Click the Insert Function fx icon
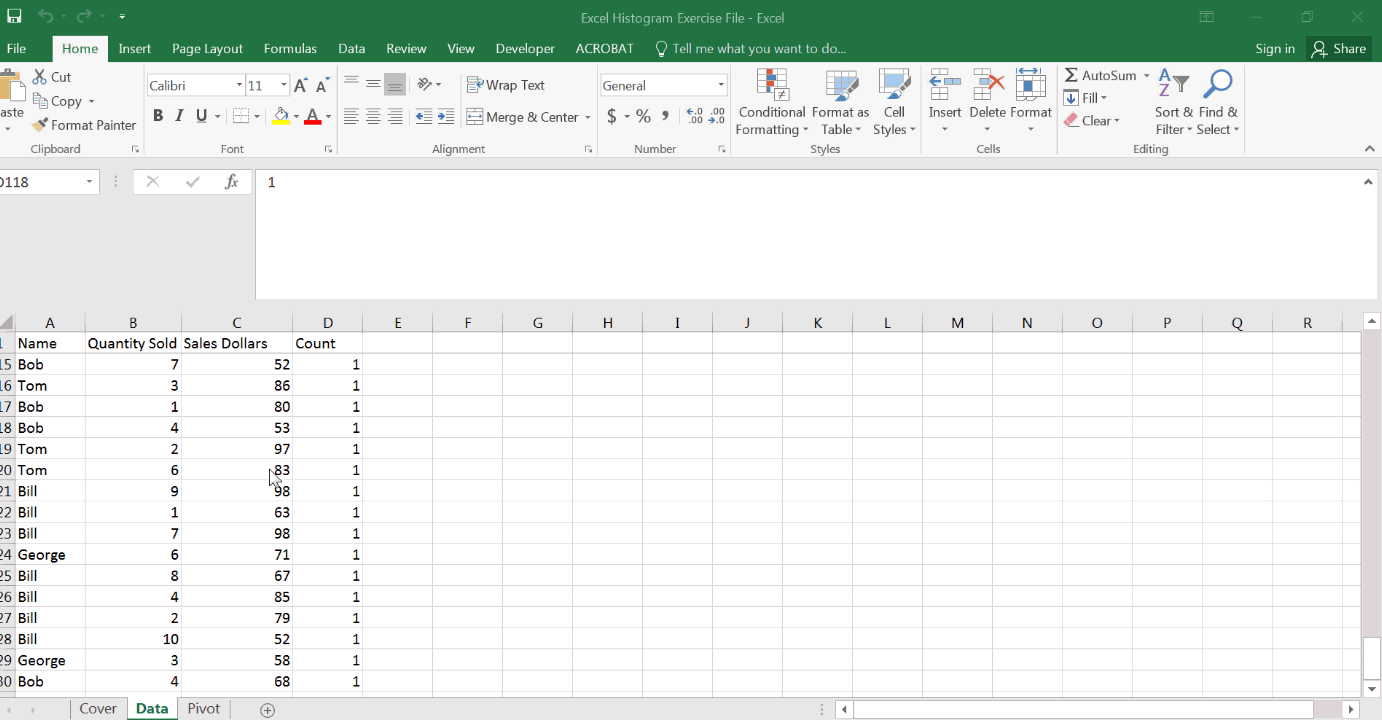This screenshot has height=720, width=1382. 232,182
